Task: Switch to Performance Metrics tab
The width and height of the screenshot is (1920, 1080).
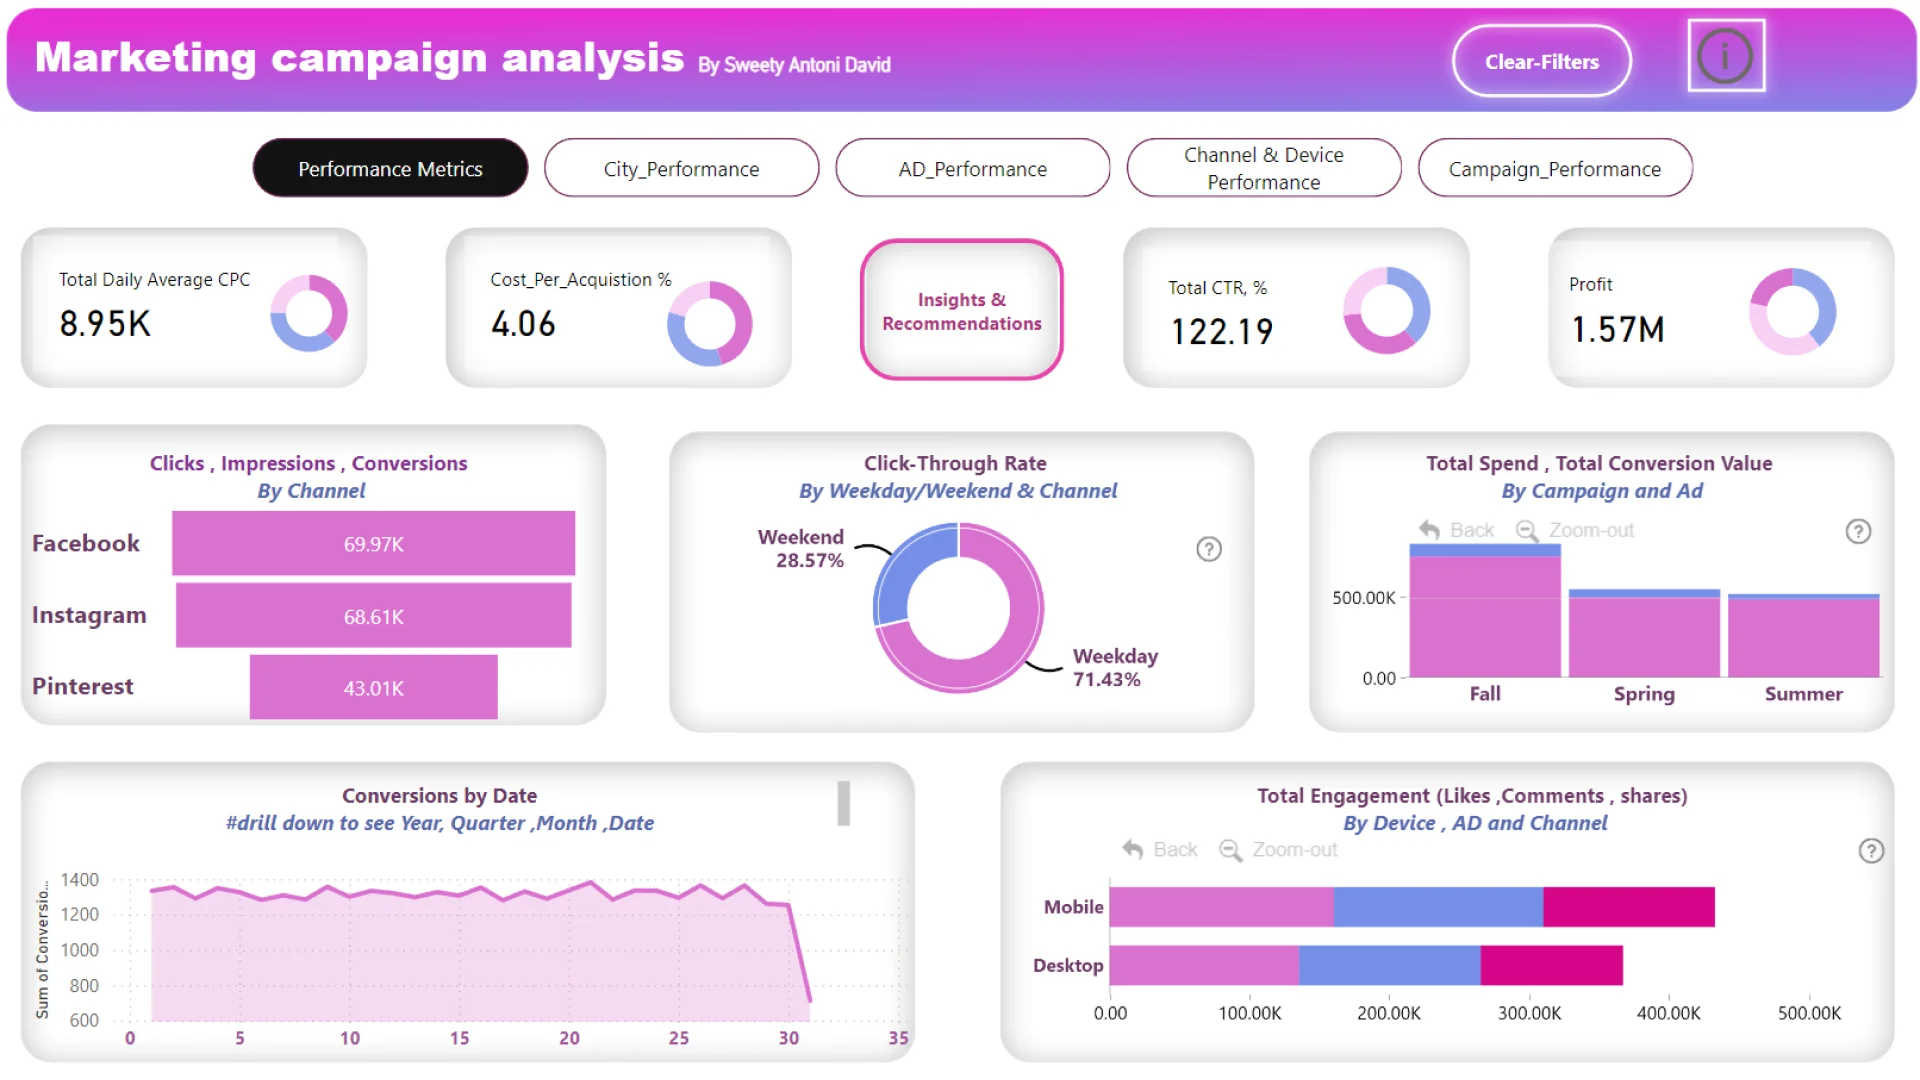Action: click(390, 169)
